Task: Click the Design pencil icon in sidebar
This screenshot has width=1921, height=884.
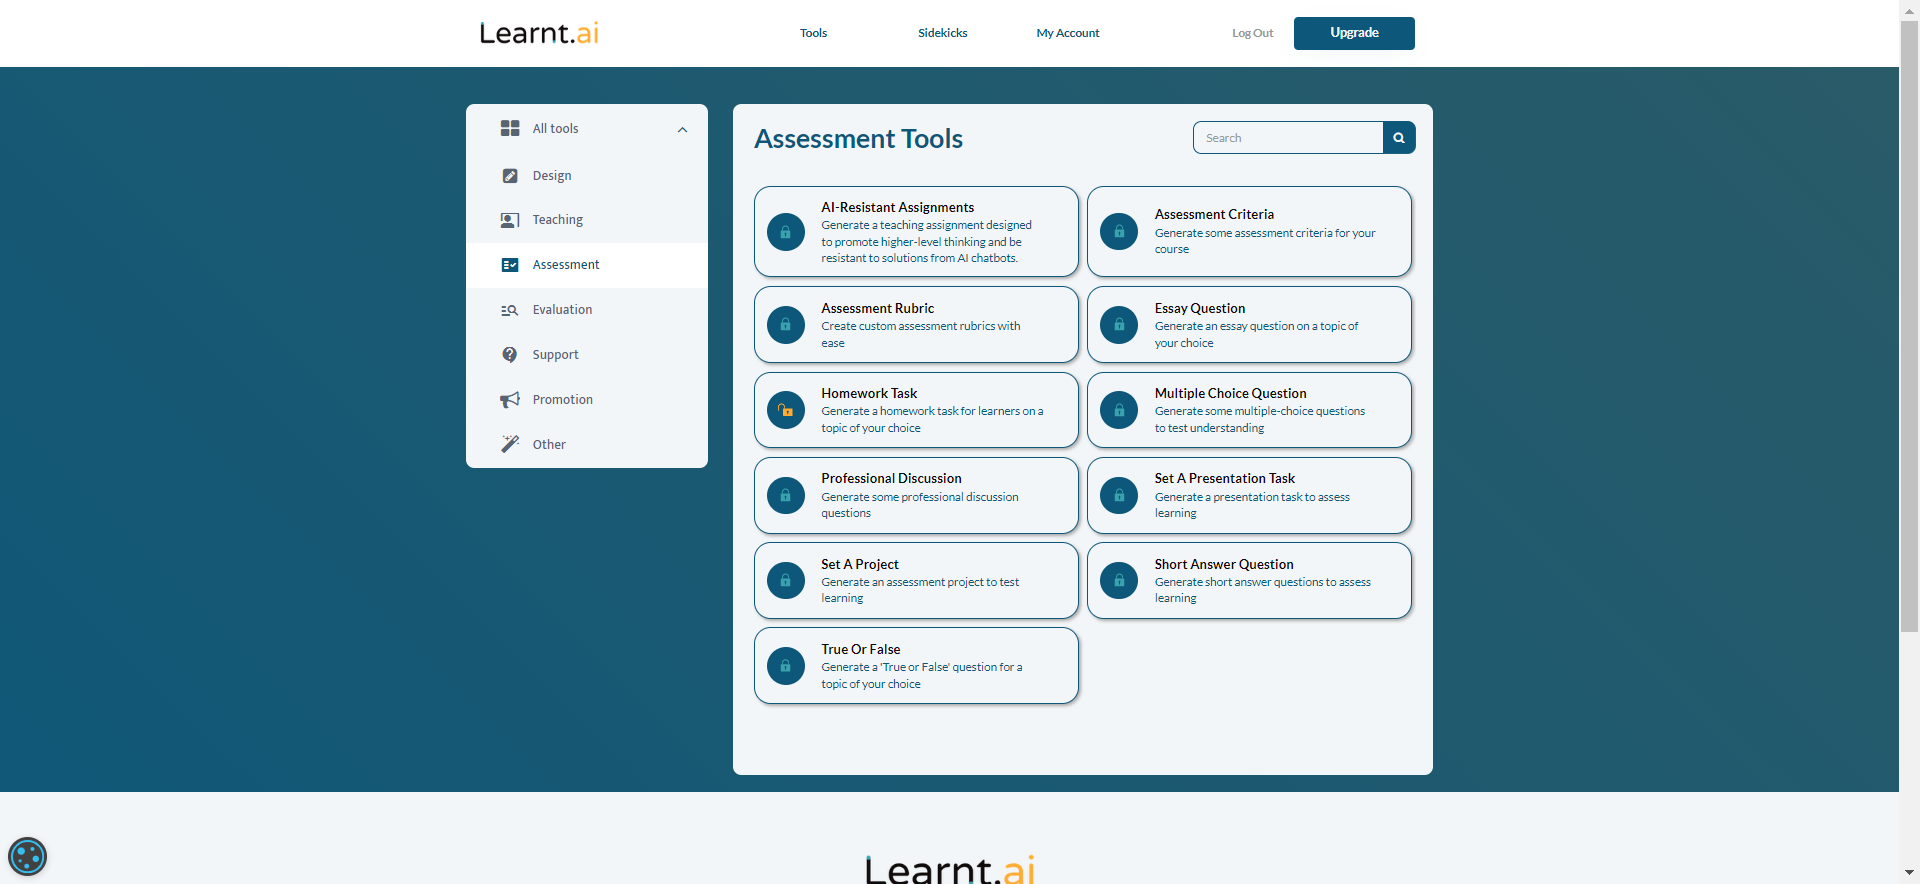Action: click(510, 176)
